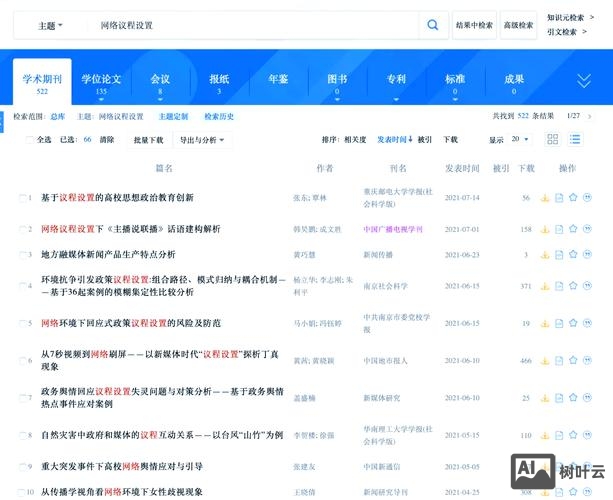Download 政务舆情回应议程设置失灵问题 article
613x500 pixels.
point(545,398)
